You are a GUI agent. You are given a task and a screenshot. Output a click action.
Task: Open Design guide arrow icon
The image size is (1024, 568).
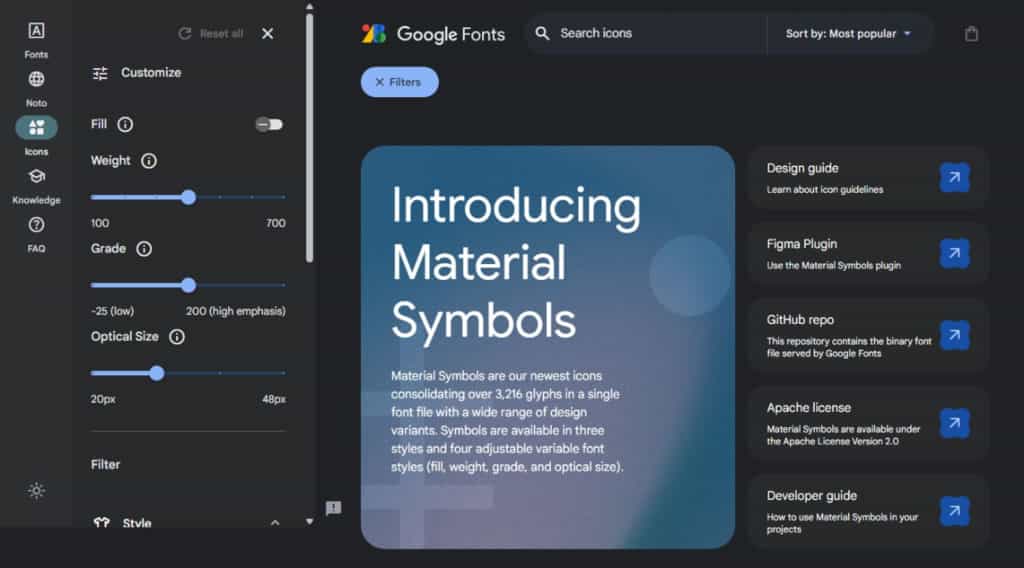(x=954, y=178)
